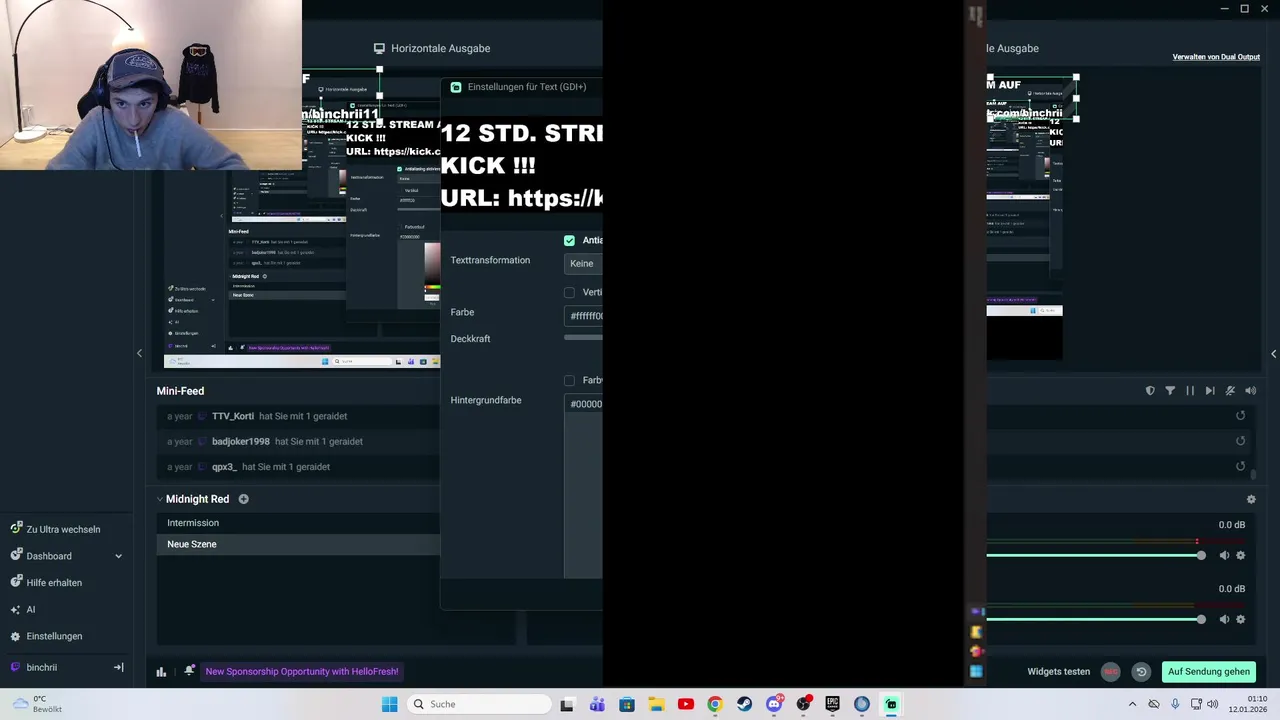Collapse left panel with arrow at editor edge
The height and width of the screenshot is (720, 1280).
point(139,353)
